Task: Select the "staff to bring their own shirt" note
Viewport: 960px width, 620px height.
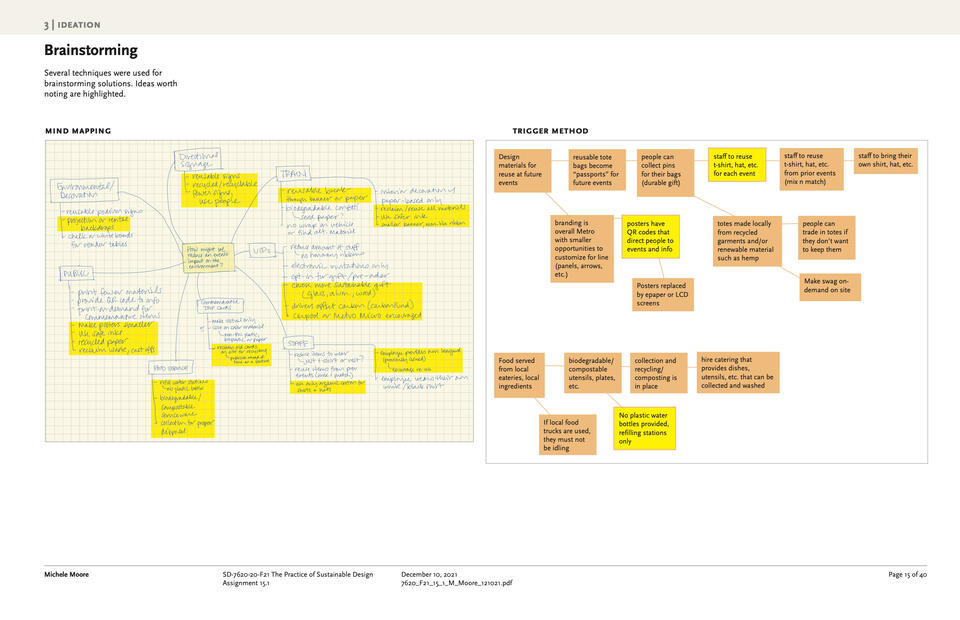Action: (x=885, y=160)
